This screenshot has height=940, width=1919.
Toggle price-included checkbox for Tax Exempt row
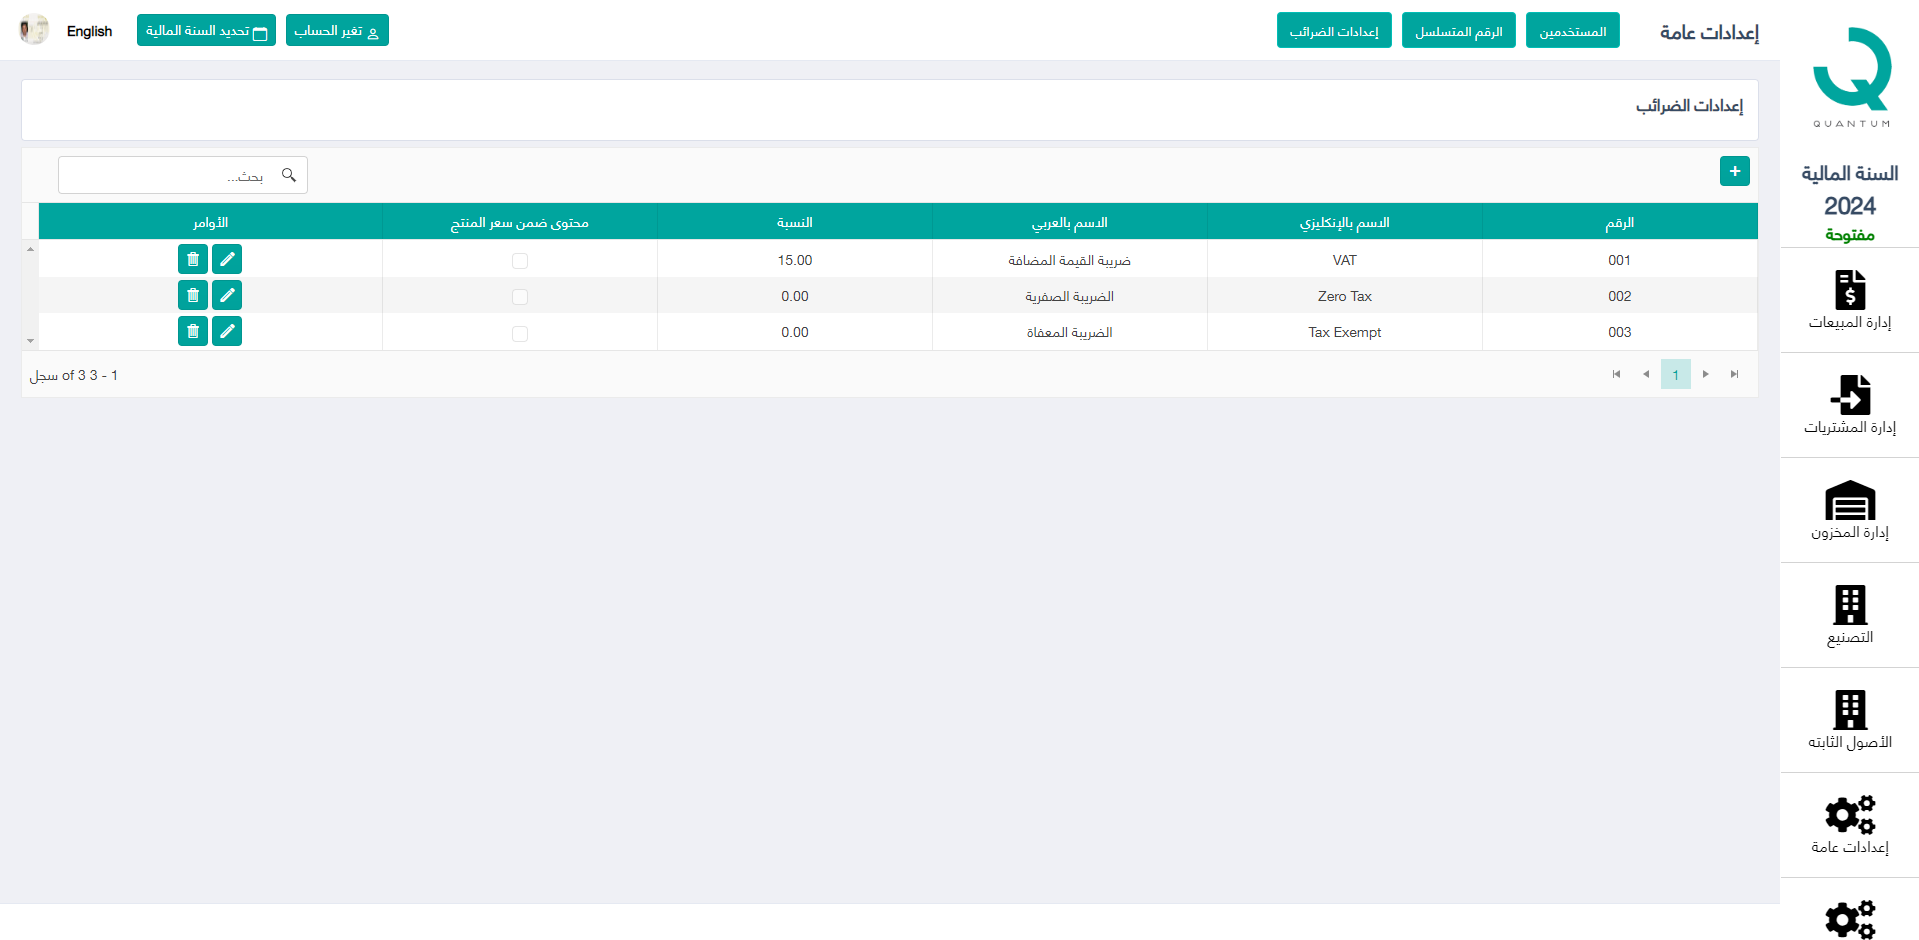tap(520, 333)
